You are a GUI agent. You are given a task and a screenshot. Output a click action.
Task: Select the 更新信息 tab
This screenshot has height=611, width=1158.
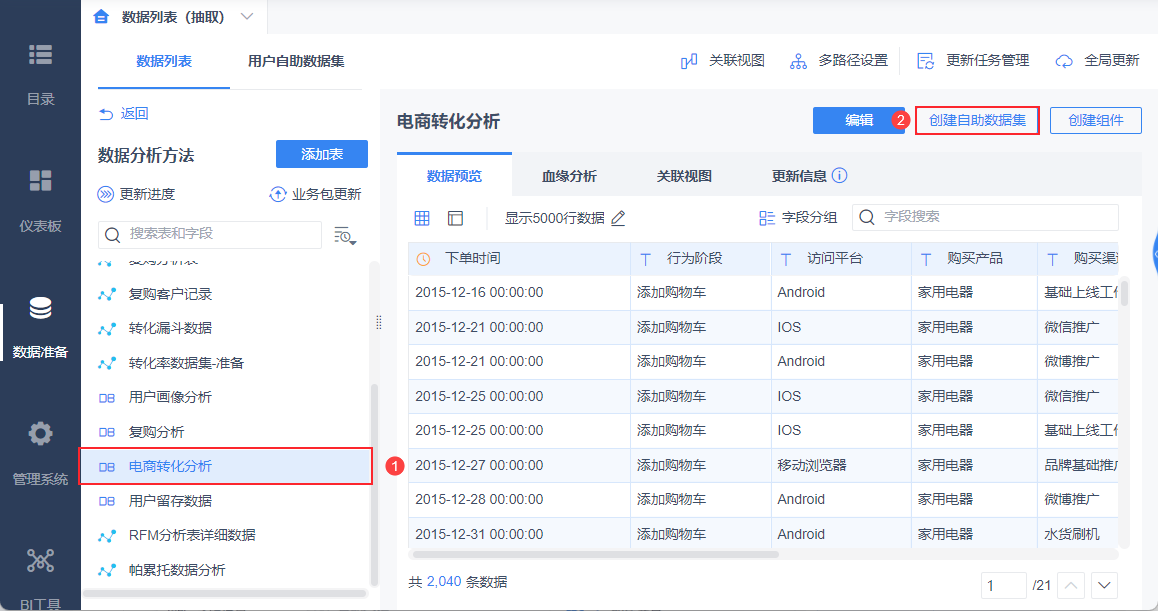pos(799,176)
